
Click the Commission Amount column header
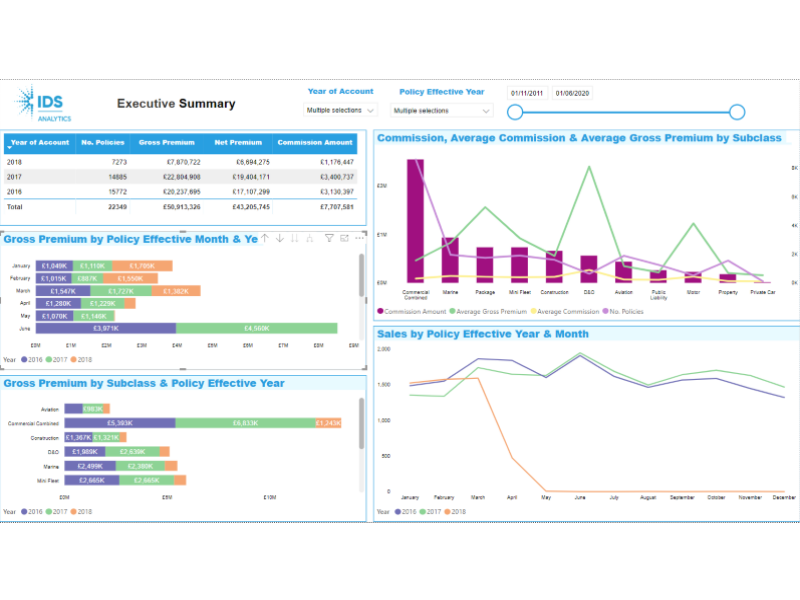coord(315,143)
